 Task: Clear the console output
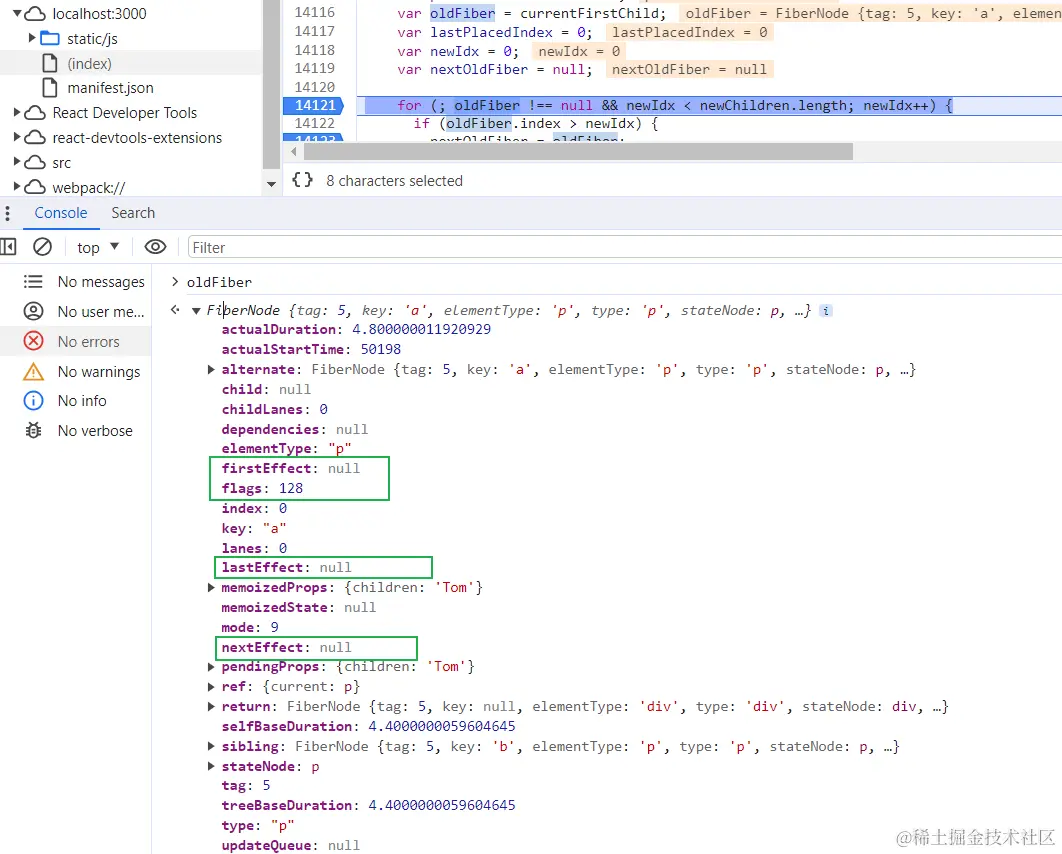(x=43, y=247)
